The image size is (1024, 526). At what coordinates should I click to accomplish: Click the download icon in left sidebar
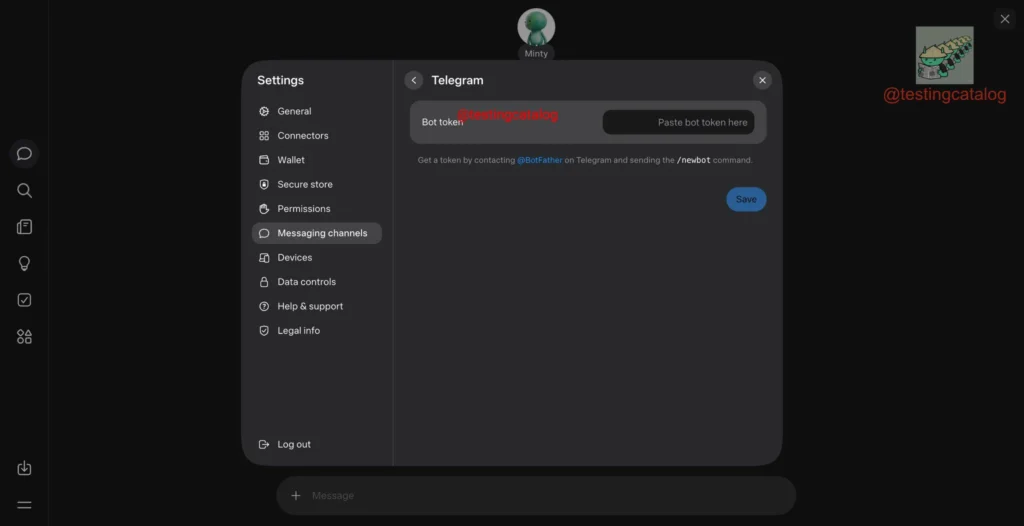click(24, 468)
